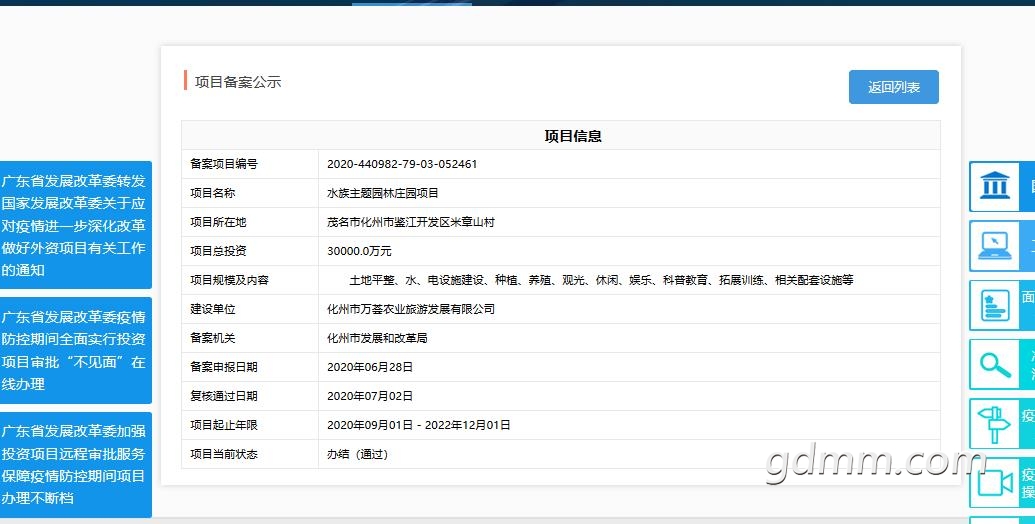
Task: Click the magnifying glass search icon
Action: 995,364
